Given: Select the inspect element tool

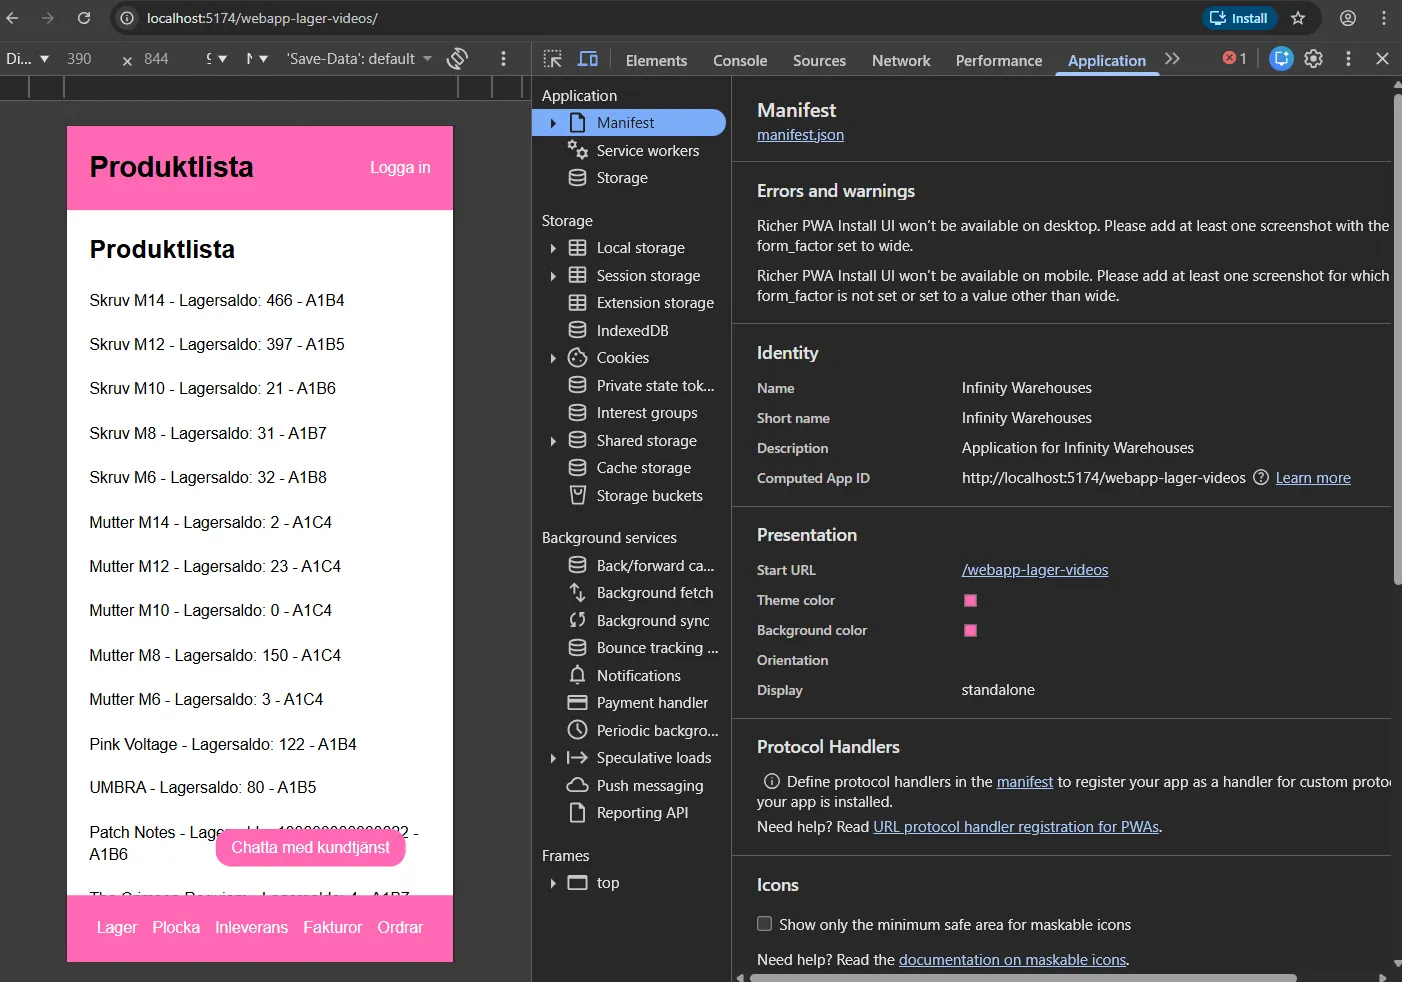Looking at the screenshot, I should tap(552, 59).
